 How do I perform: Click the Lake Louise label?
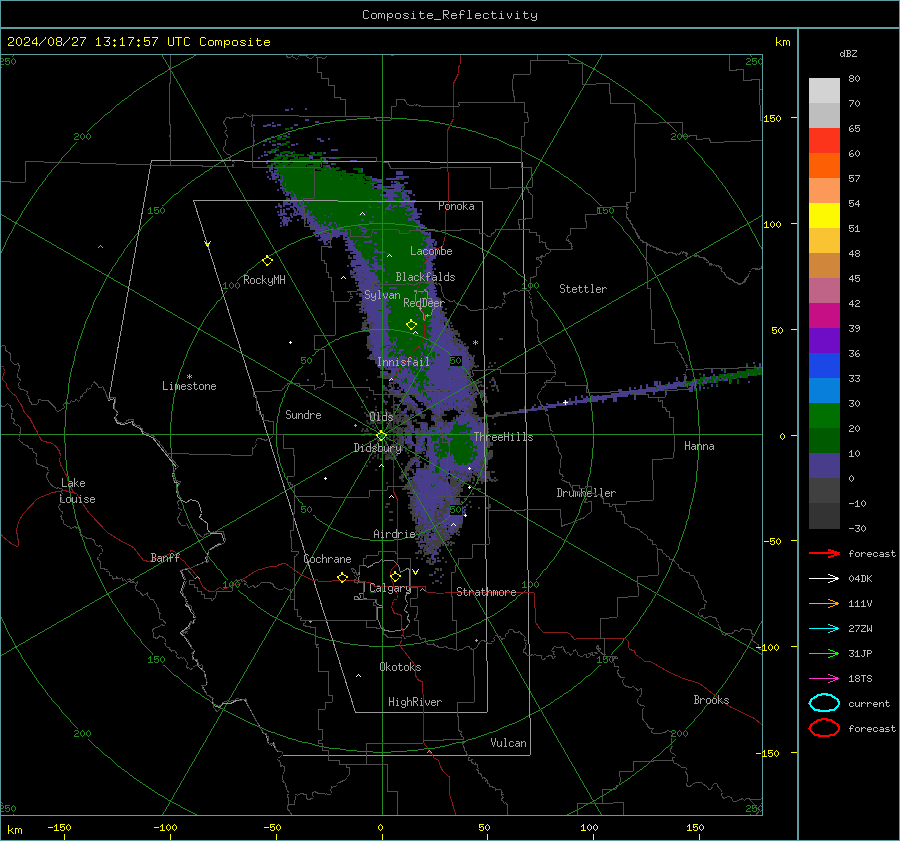point(77,491)
